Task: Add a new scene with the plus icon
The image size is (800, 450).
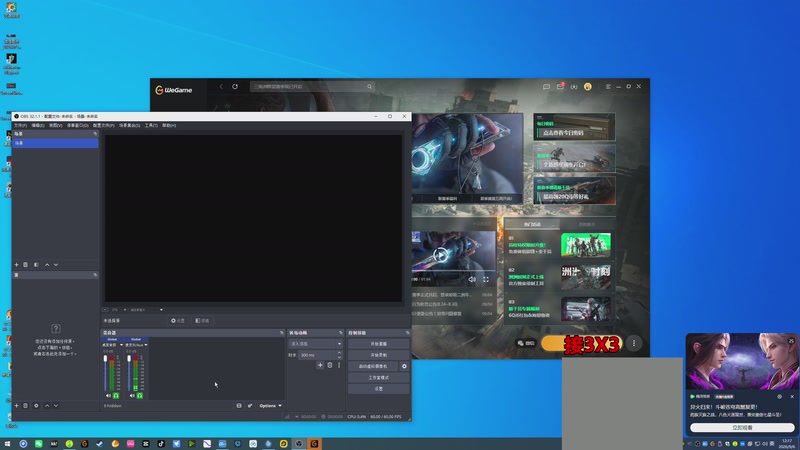Action: click(x=16, y=265)
